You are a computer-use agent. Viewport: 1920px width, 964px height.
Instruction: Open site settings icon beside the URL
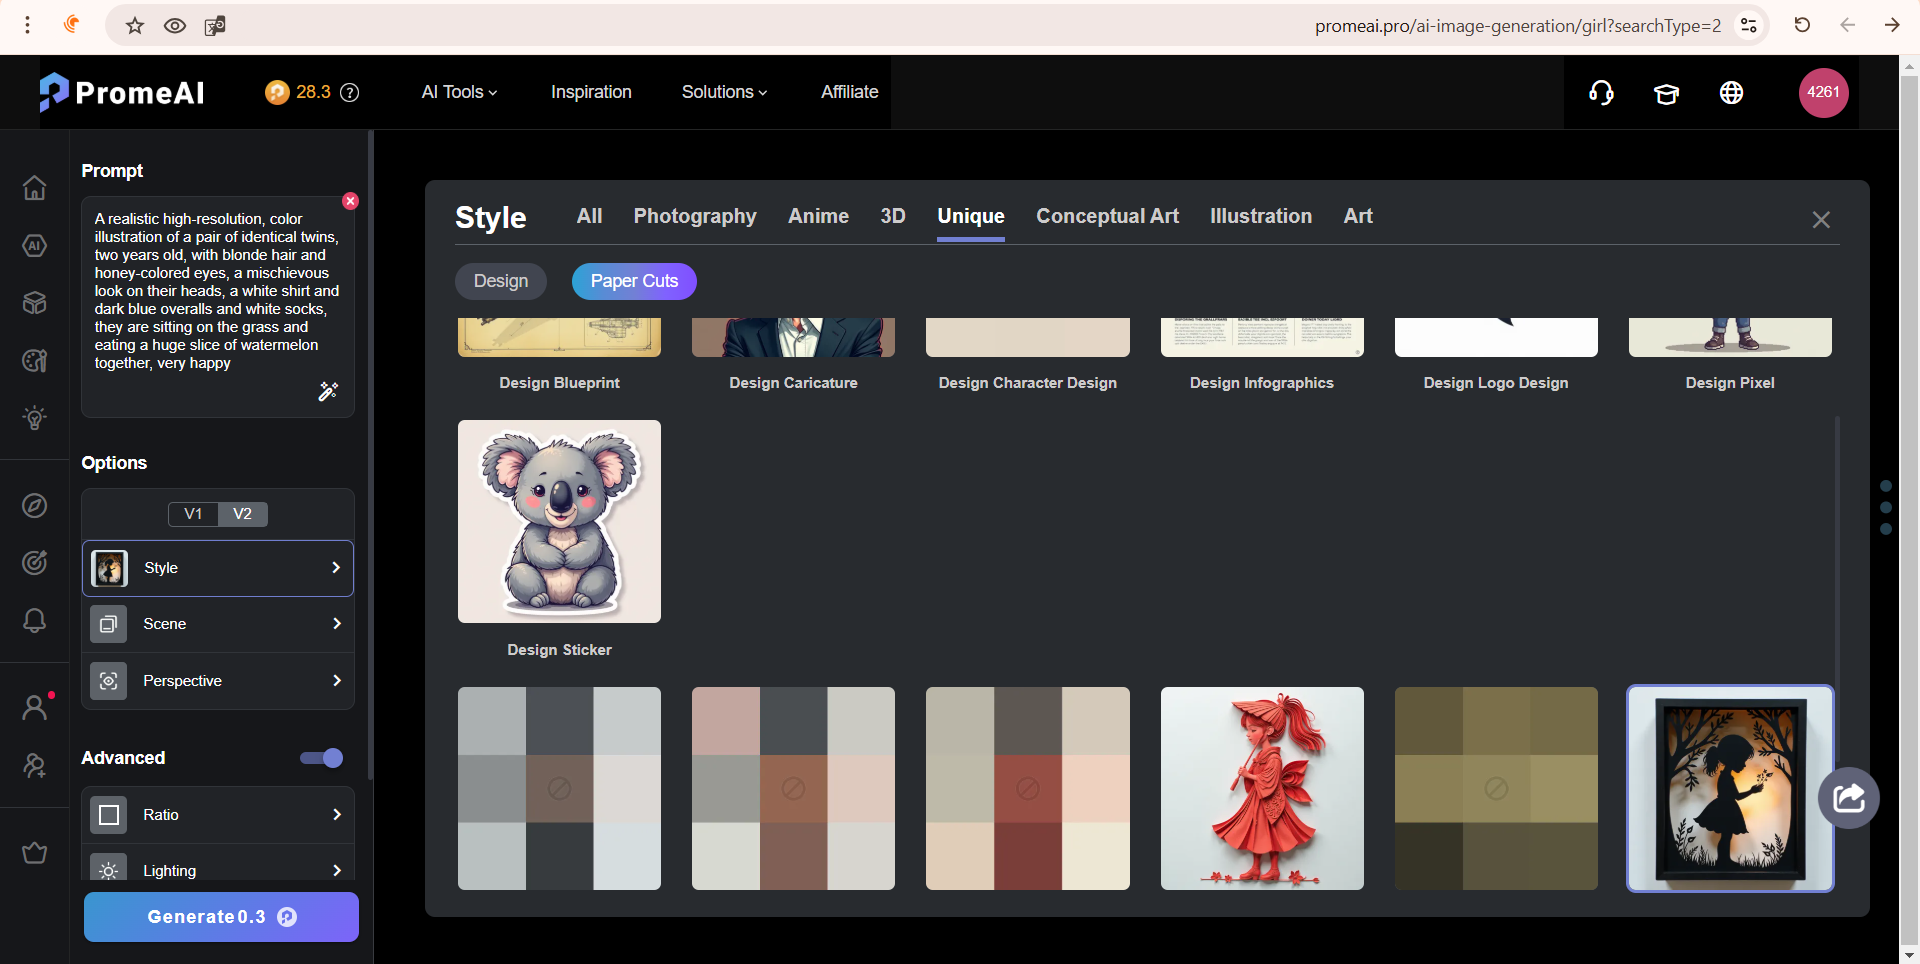(1749, 25)
